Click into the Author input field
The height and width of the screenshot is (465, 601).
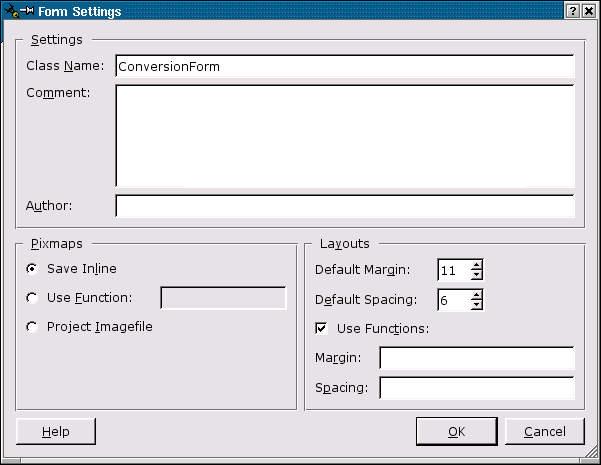pyautogui.click(x=344, y=206)
